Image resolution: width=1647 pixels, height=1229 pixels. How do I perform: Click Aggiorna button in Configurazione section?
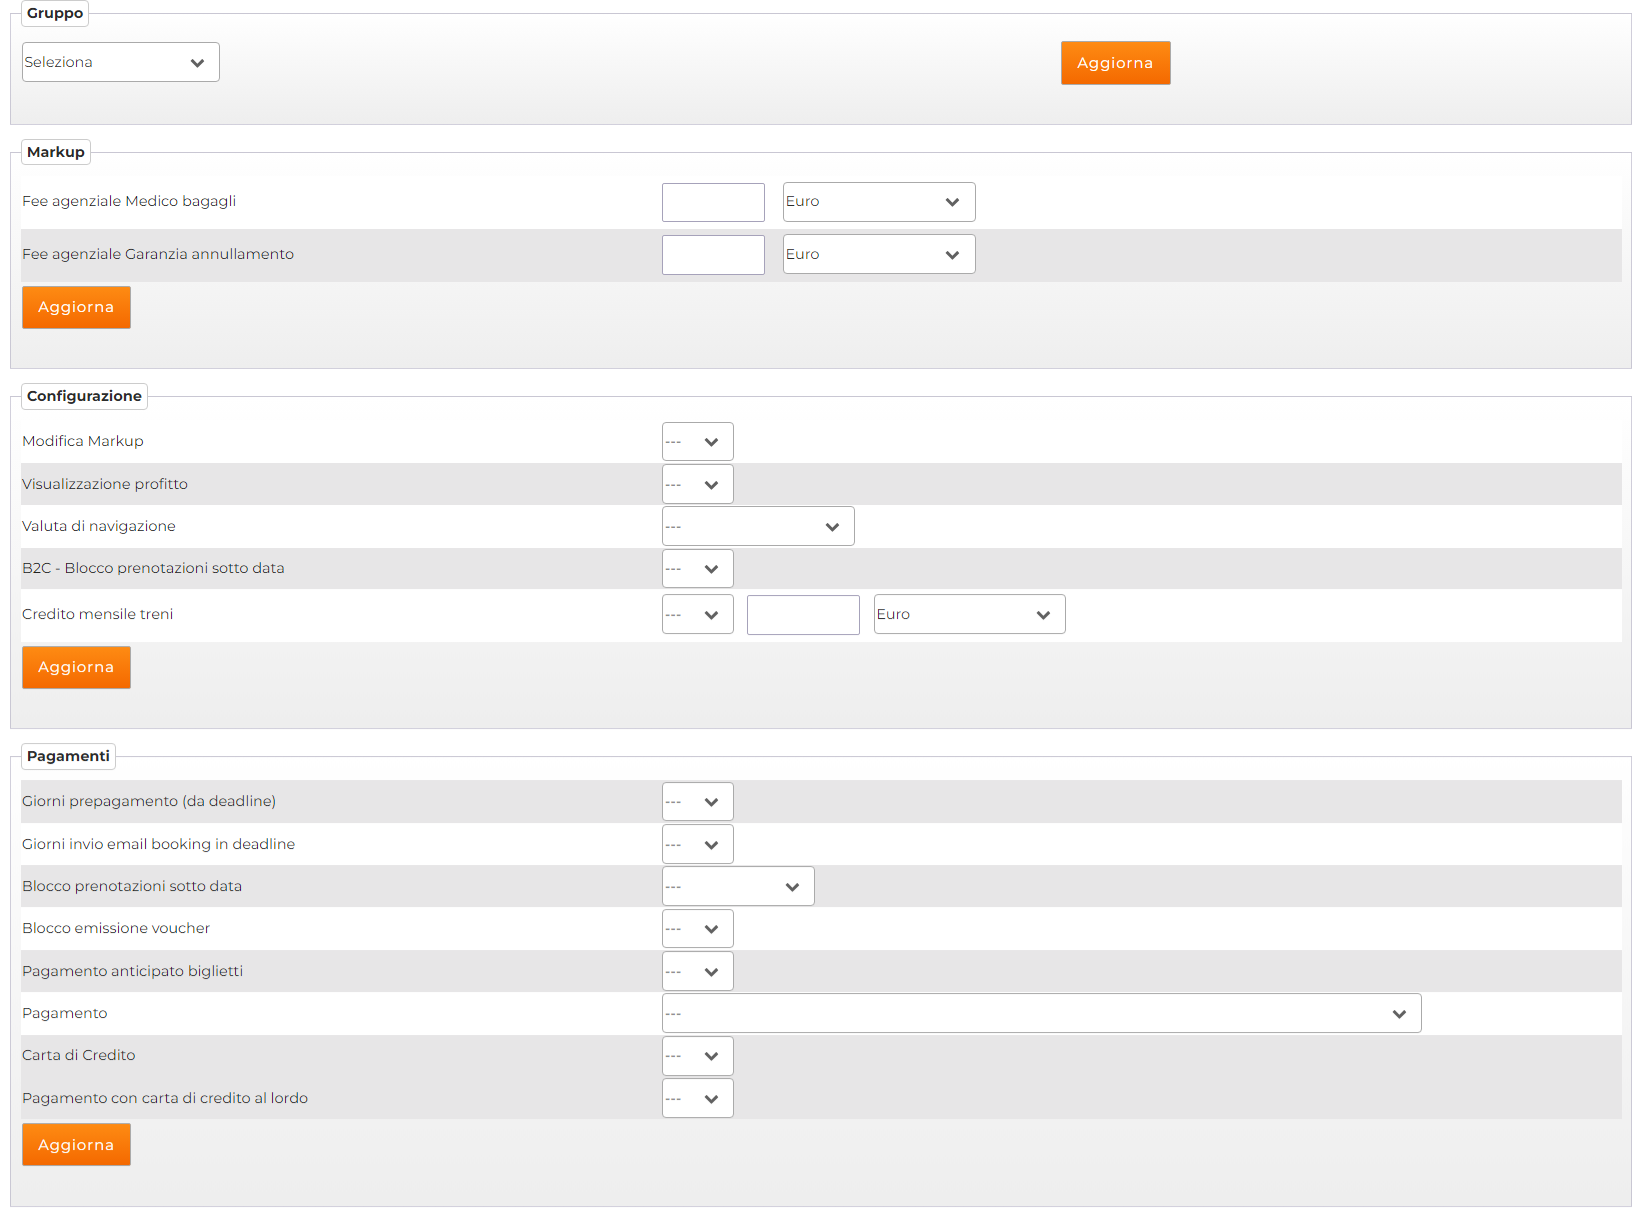(x=76, y=667)
